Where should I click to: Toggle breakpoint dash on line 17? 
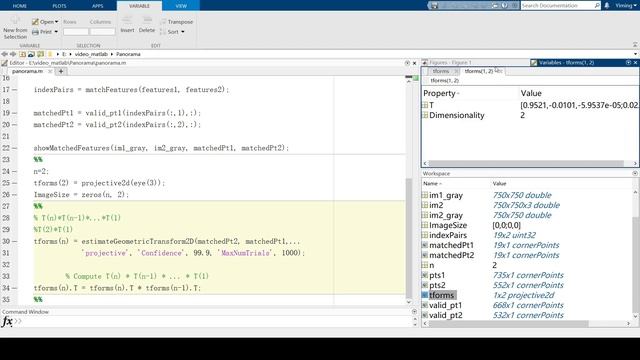(x=14, y=90)
